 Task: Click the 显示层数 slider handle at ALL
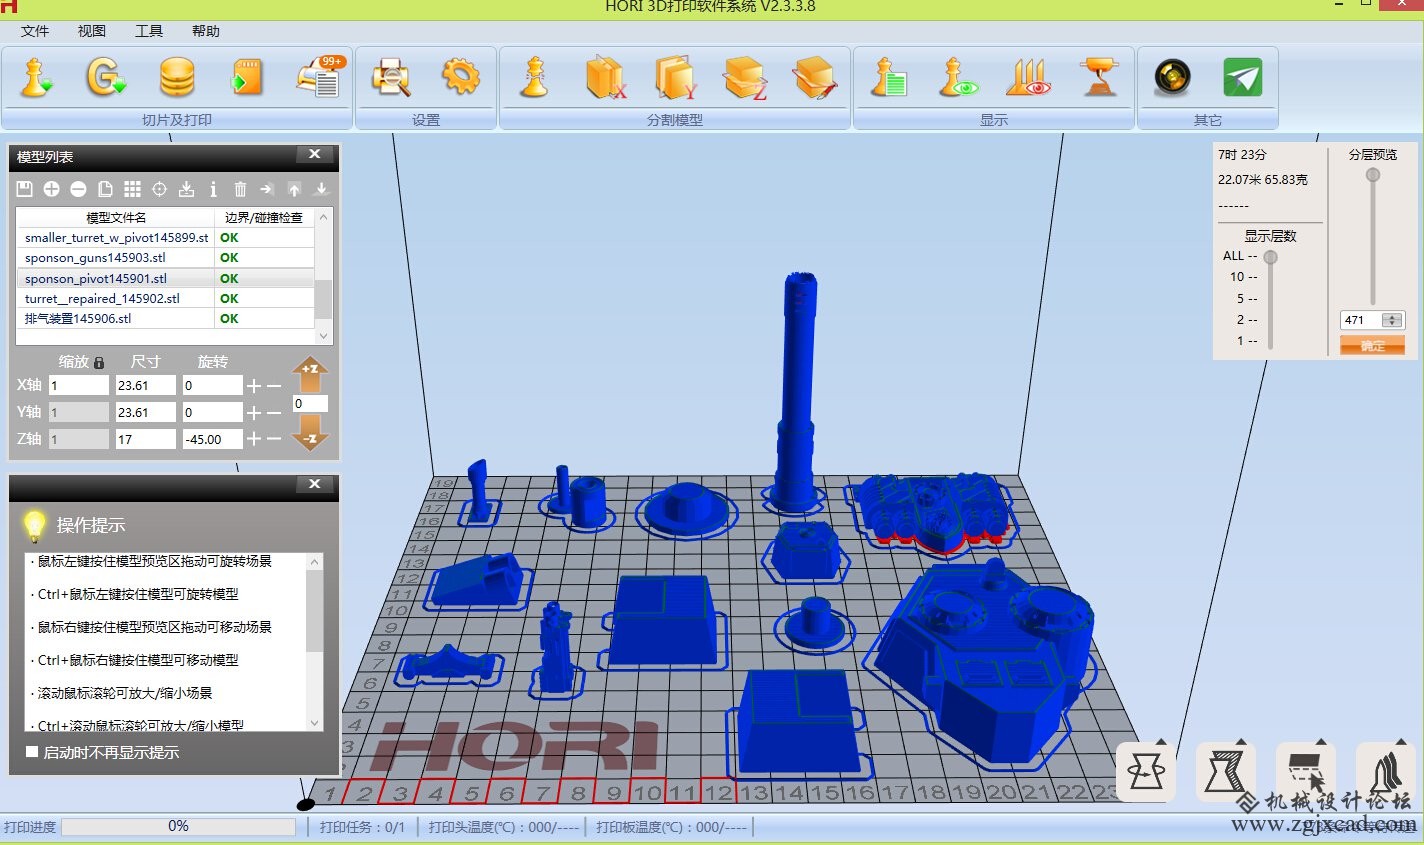pos(1271,257)
